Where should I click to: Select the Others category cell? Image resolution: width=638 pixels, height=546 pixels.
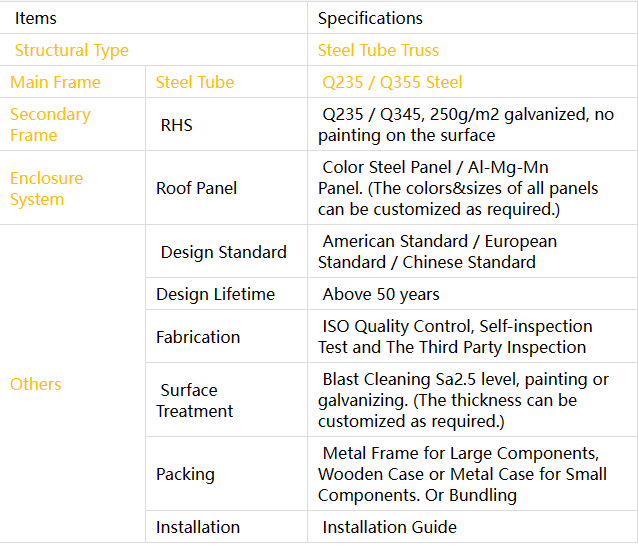click(x=36, y=384)
